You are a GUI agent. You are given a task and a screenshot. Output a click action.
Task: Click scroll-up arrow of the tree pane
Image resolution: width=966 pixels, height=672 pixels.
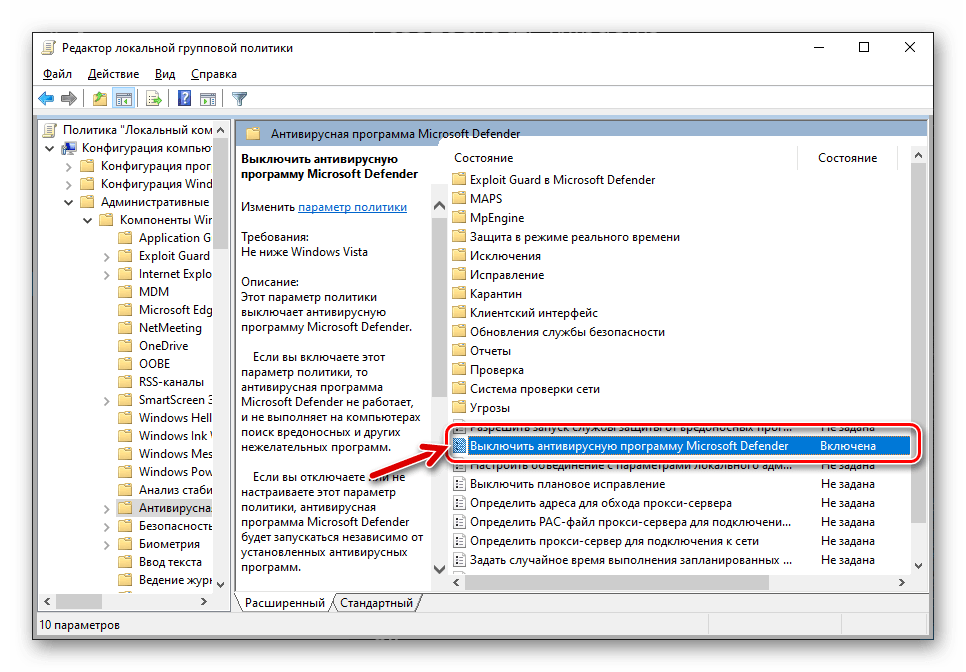(221, 130)
